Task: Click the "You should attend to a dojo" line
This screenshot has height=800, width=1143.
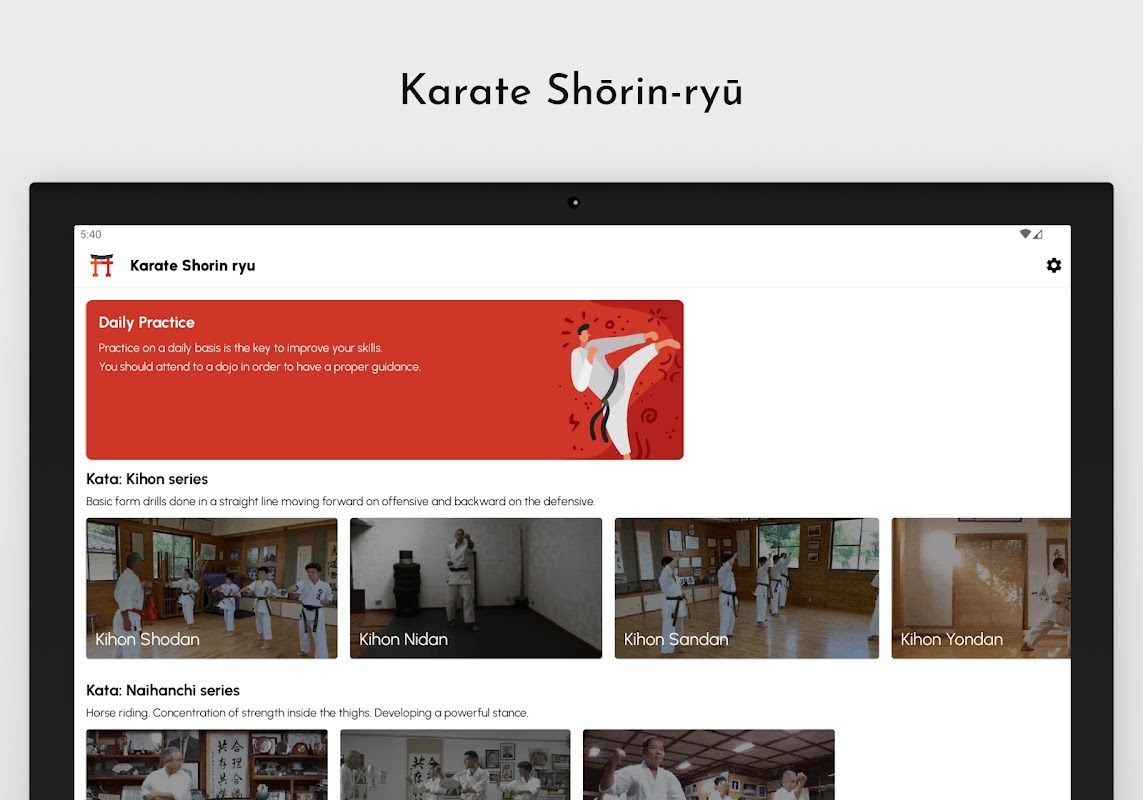Action: coord(260,367)
